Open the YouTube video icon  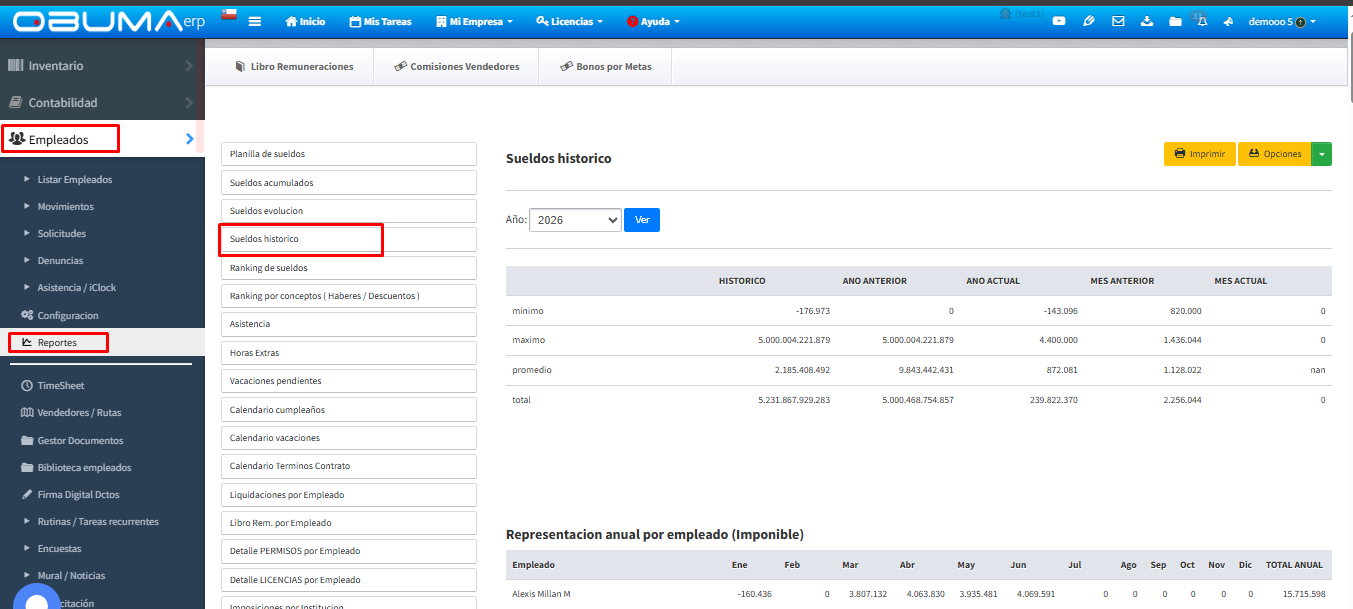point(1059,21)
